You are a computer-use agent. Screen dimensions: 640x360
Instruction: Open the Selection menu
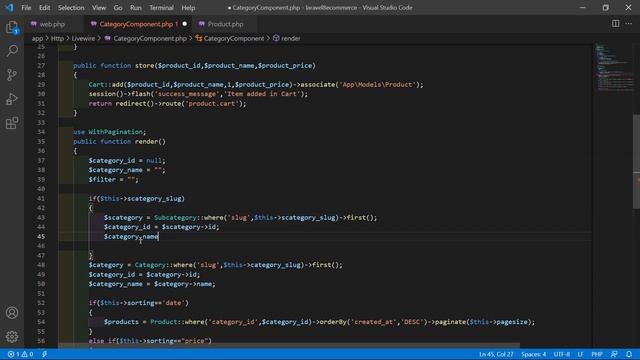coord(71,8)
